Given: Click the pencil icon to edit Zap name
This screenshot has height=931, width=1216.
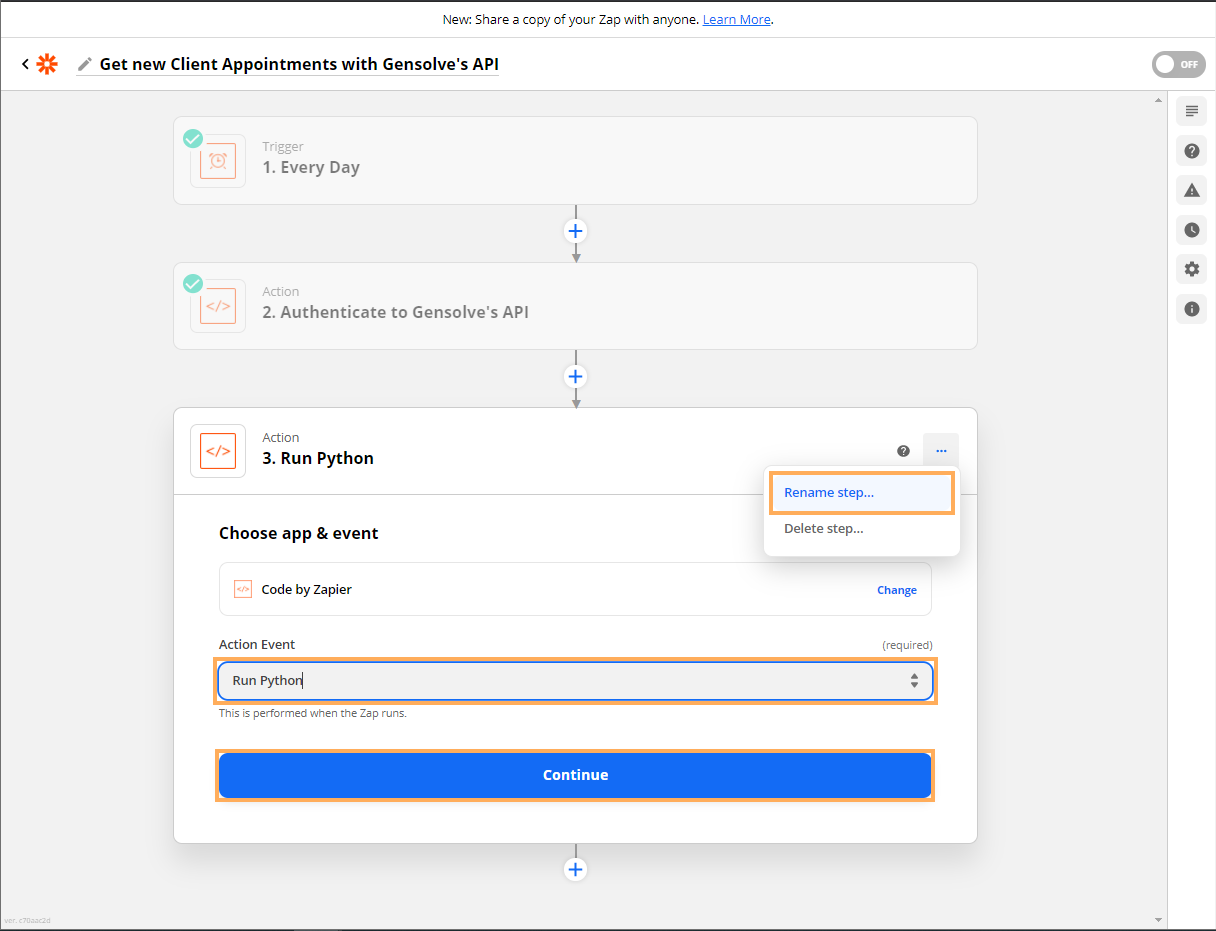Looking at the screenshot, I should tap(85, 64).
